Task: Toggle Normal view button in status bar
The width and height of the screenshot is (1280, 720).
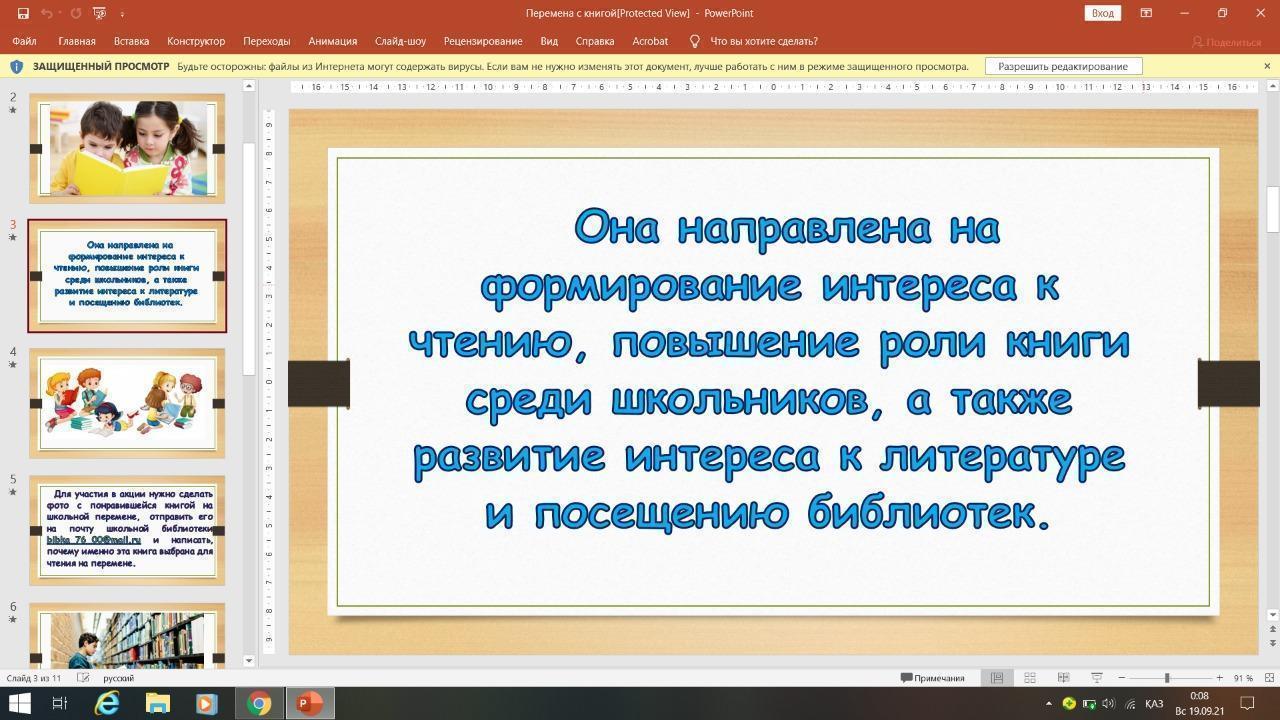Action: tap(996, 678)
